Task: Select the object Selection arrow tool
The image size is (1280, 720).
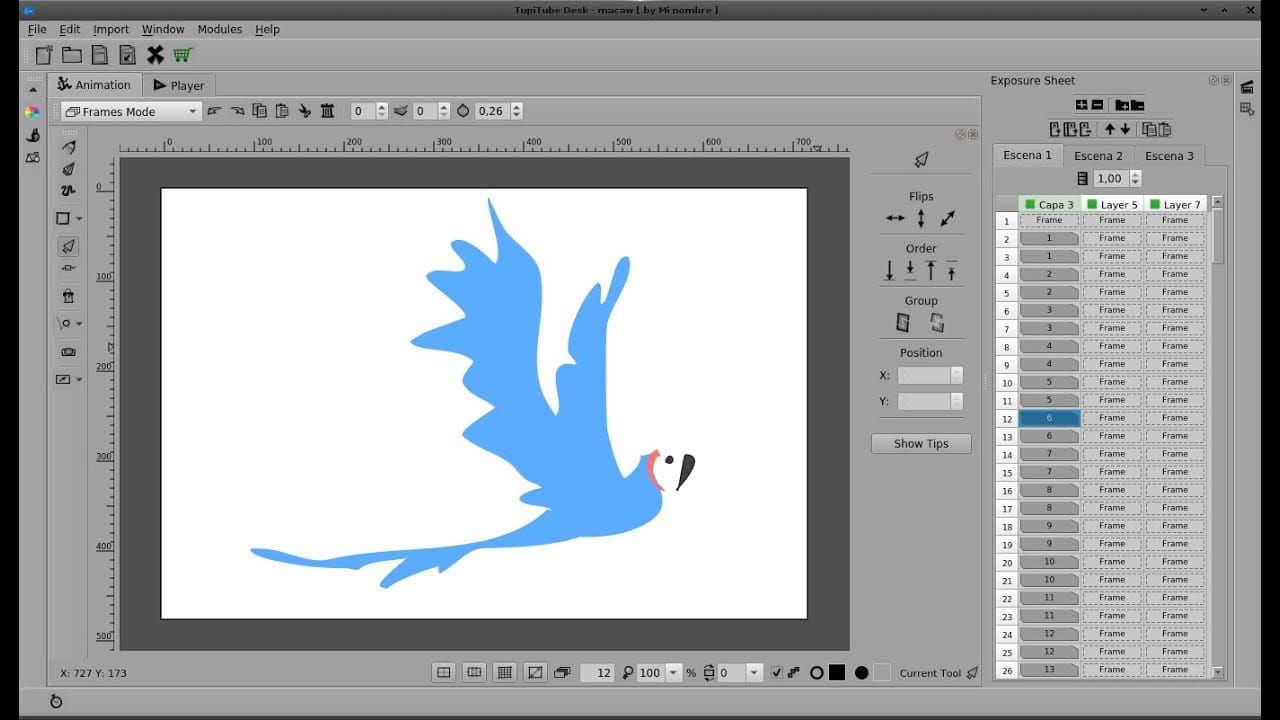Action: pyautogui.click(x=68, y=246)
